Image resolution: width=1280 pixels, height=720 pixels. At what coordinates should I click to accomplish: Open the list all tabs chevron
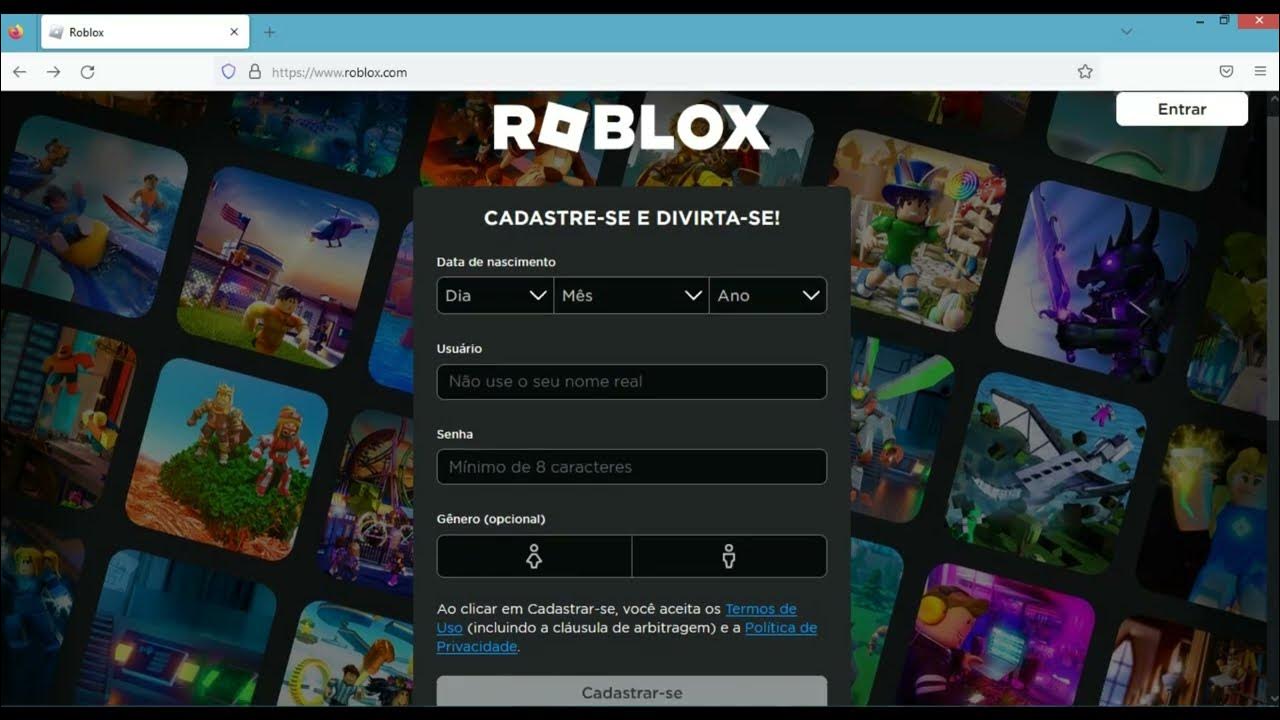(x=1127, y=32)
